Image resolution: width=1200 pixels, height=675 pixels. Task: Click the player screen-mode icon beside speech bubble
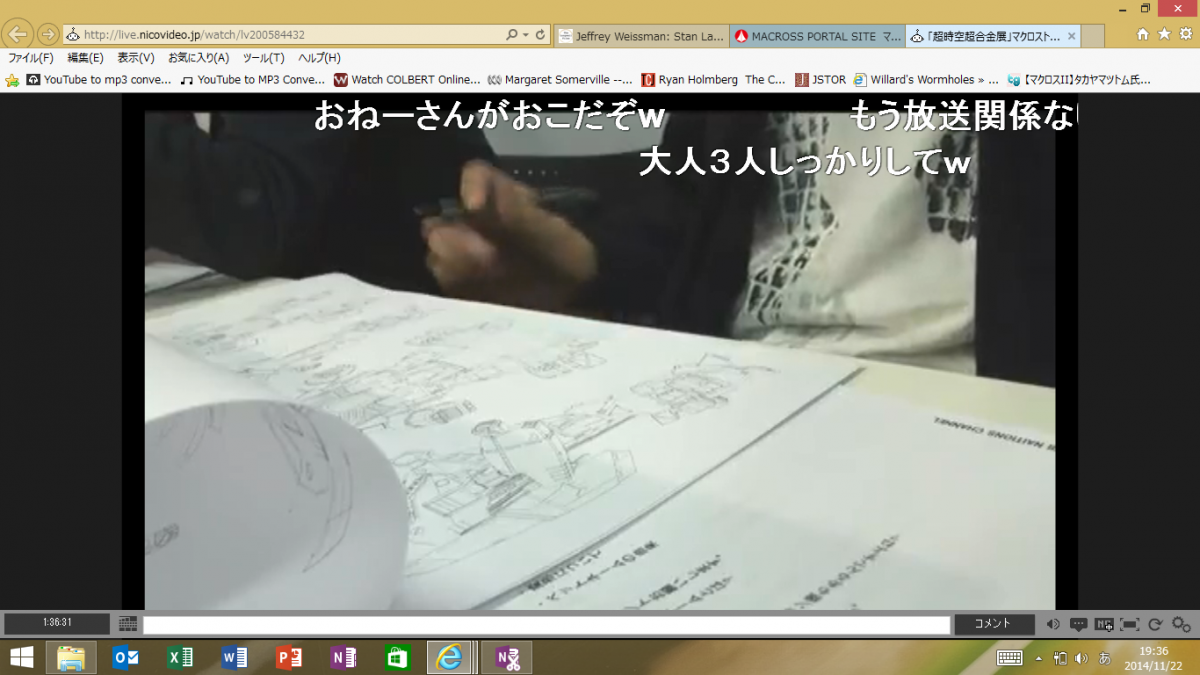coord(1104,624)
